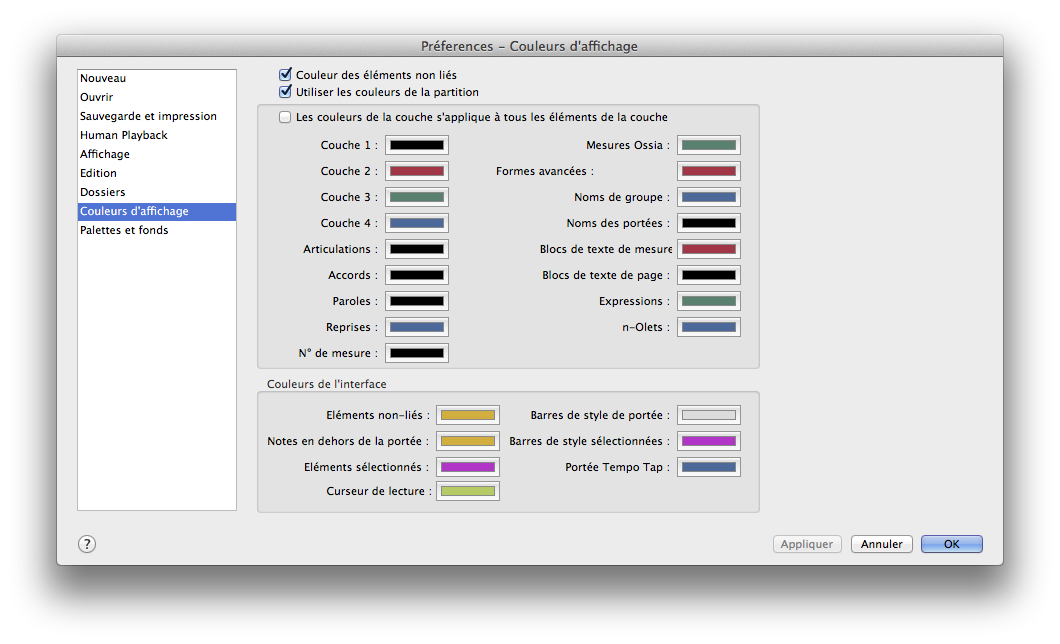Change the Couche 2 red color swatch
1060x644 pixels.
pos(417,171)
